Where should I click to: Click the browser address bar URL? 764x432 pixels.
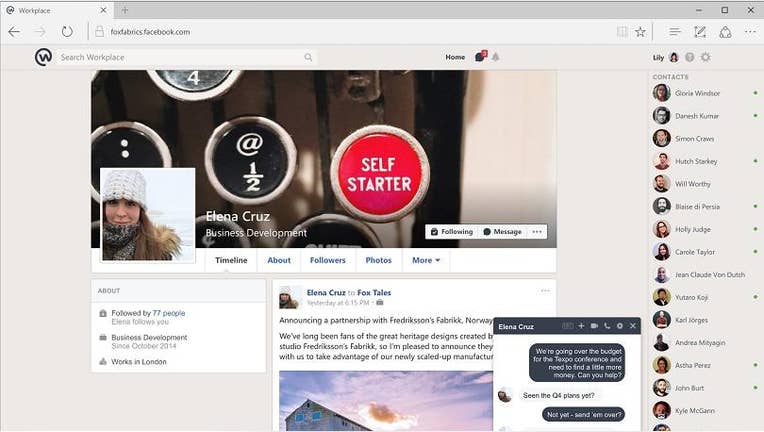coord(150,32)
